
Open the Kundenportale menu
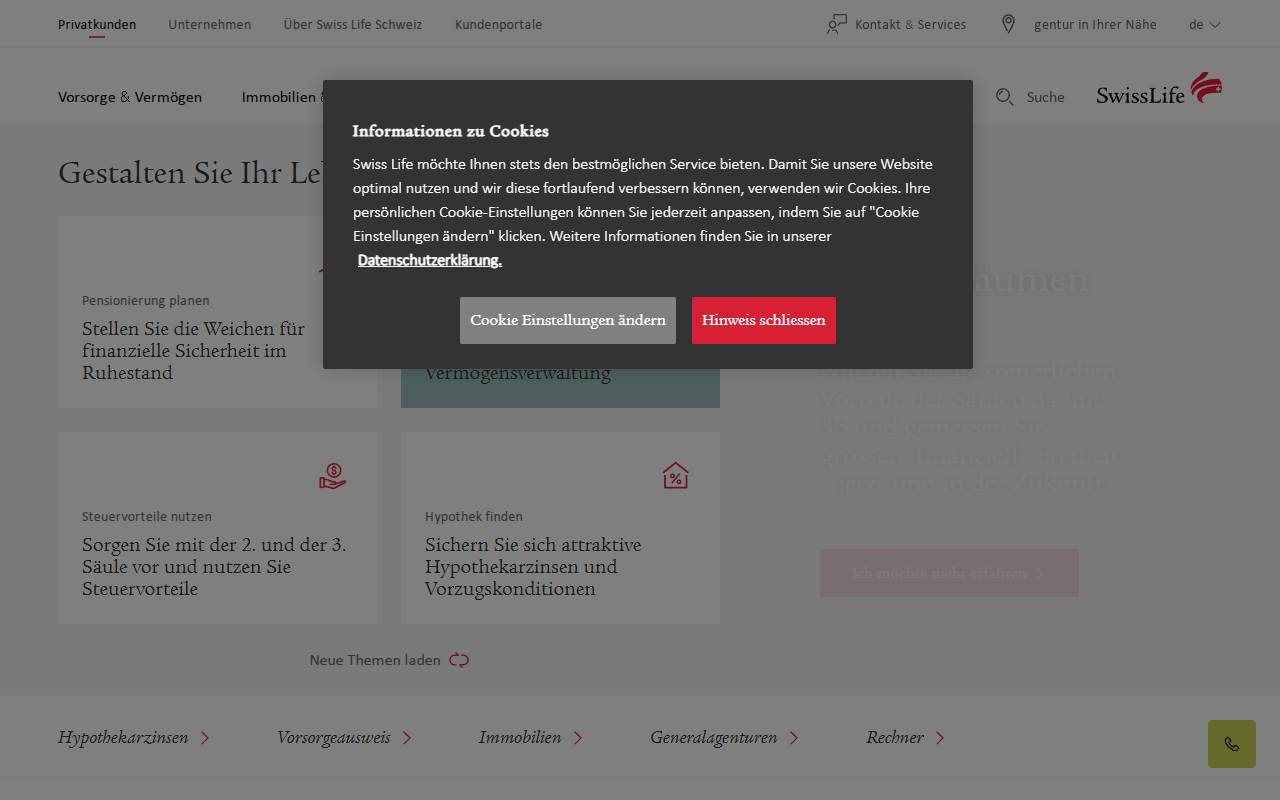pos(499,24)
